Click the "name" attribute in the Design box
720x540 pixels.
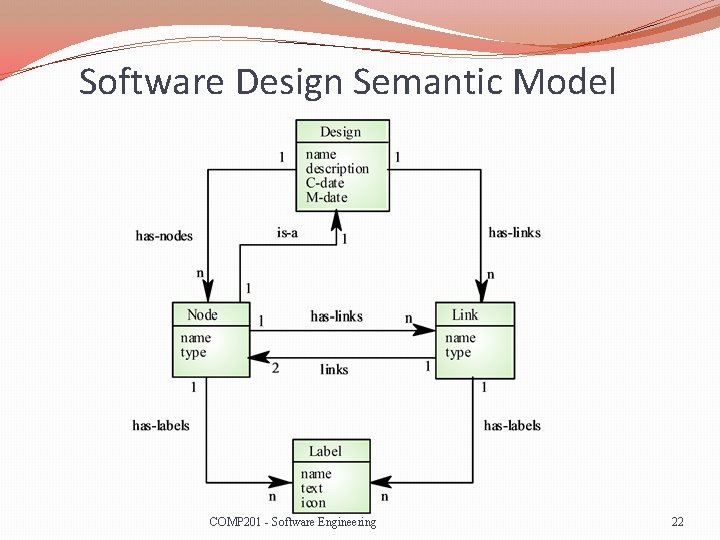pos(321,155)
